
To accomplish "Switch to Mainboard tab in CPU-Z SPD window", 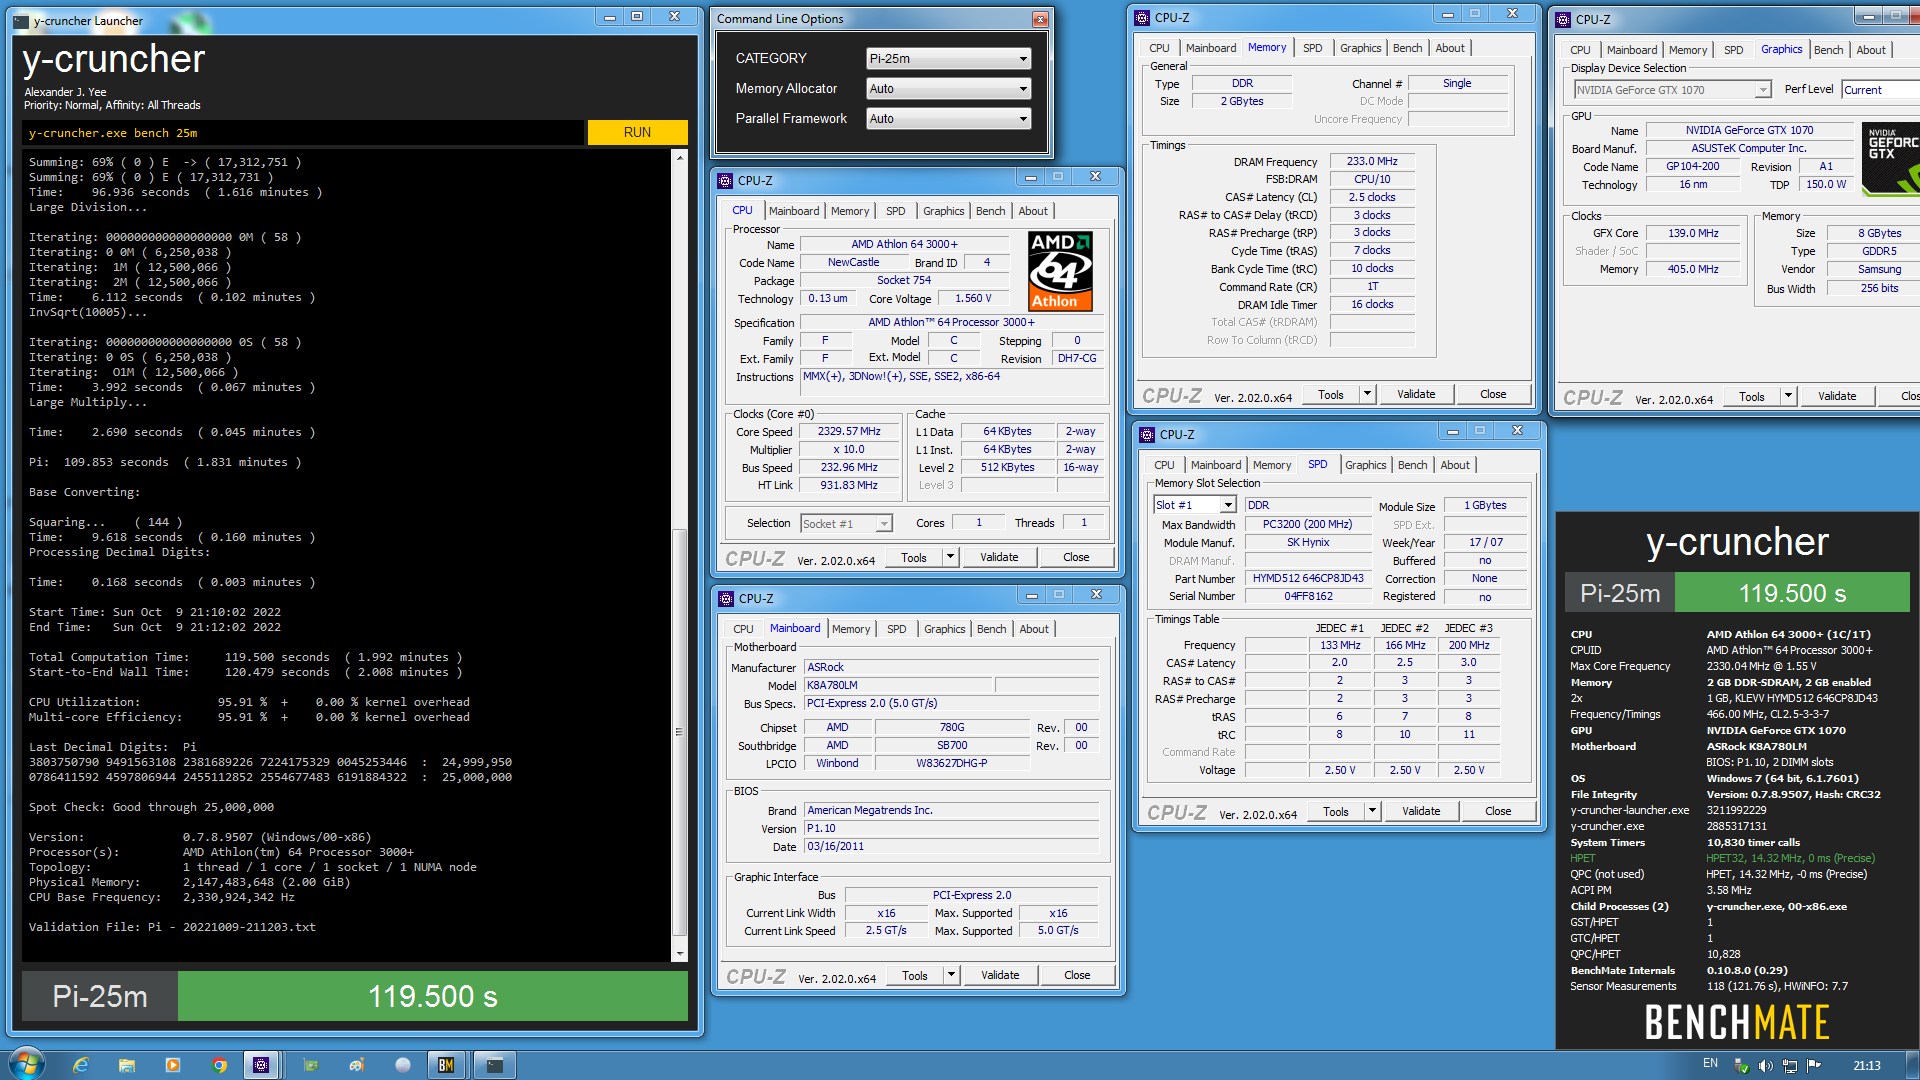I will [x=1216, y=465].
